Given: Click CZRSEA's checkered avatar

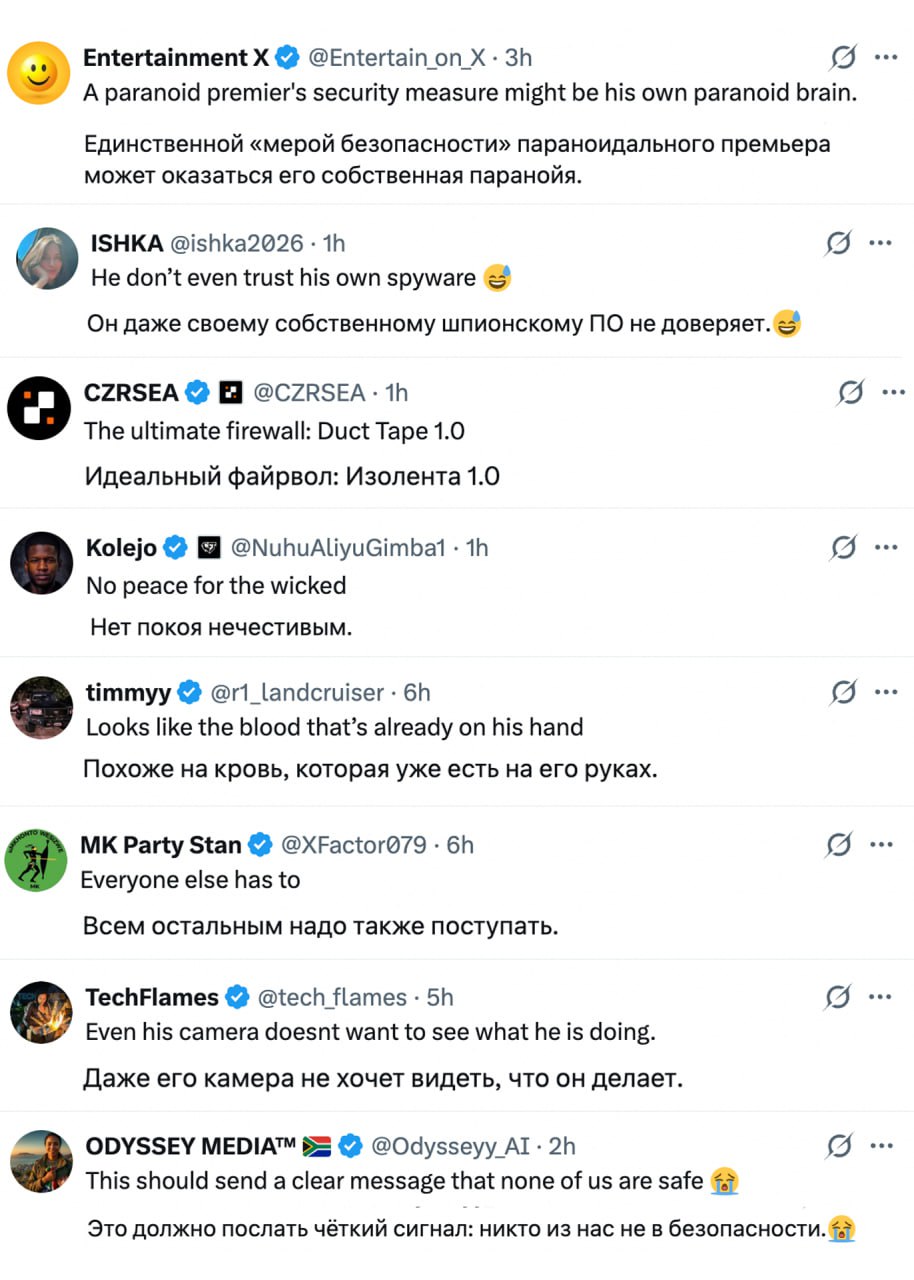Looking at the screenshot, I should click(39, 408).
